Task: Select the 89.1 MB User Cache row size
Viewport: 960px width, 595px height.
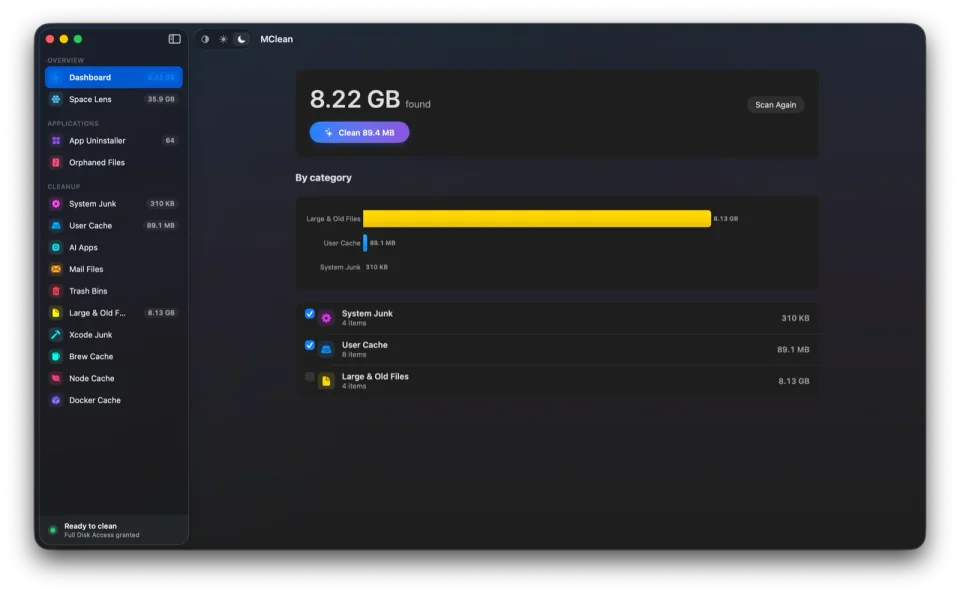Action: tap(793, 350)
